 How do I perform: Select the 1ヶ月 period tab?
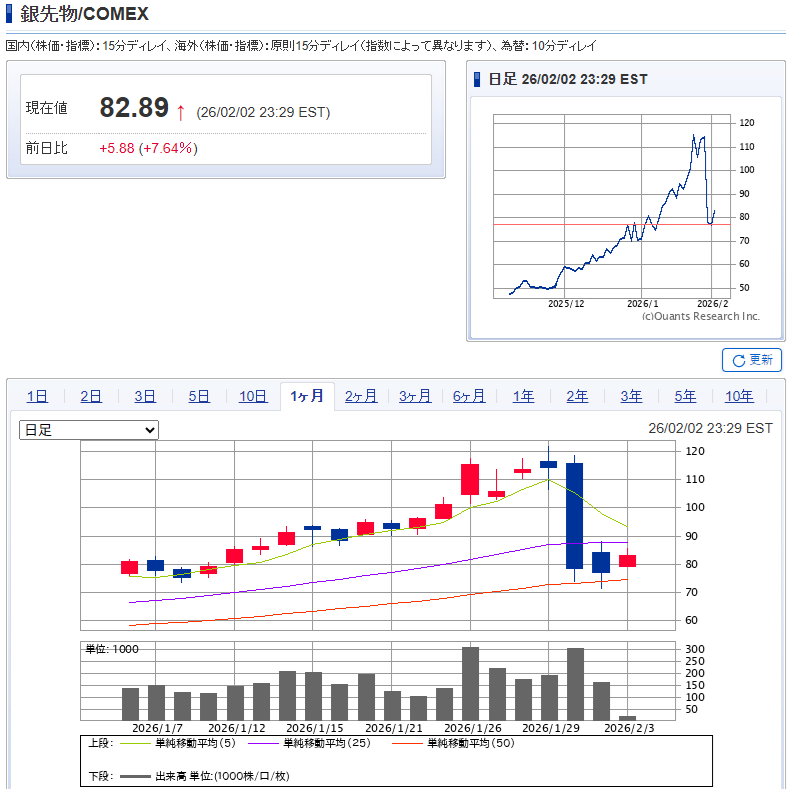[307, 396]
